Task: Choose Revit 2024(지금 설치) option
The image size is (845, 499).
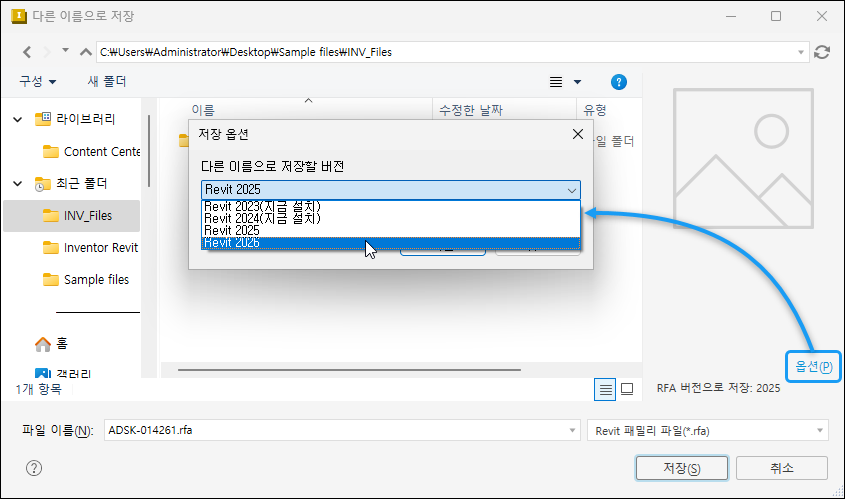Action: click(391, 218)
